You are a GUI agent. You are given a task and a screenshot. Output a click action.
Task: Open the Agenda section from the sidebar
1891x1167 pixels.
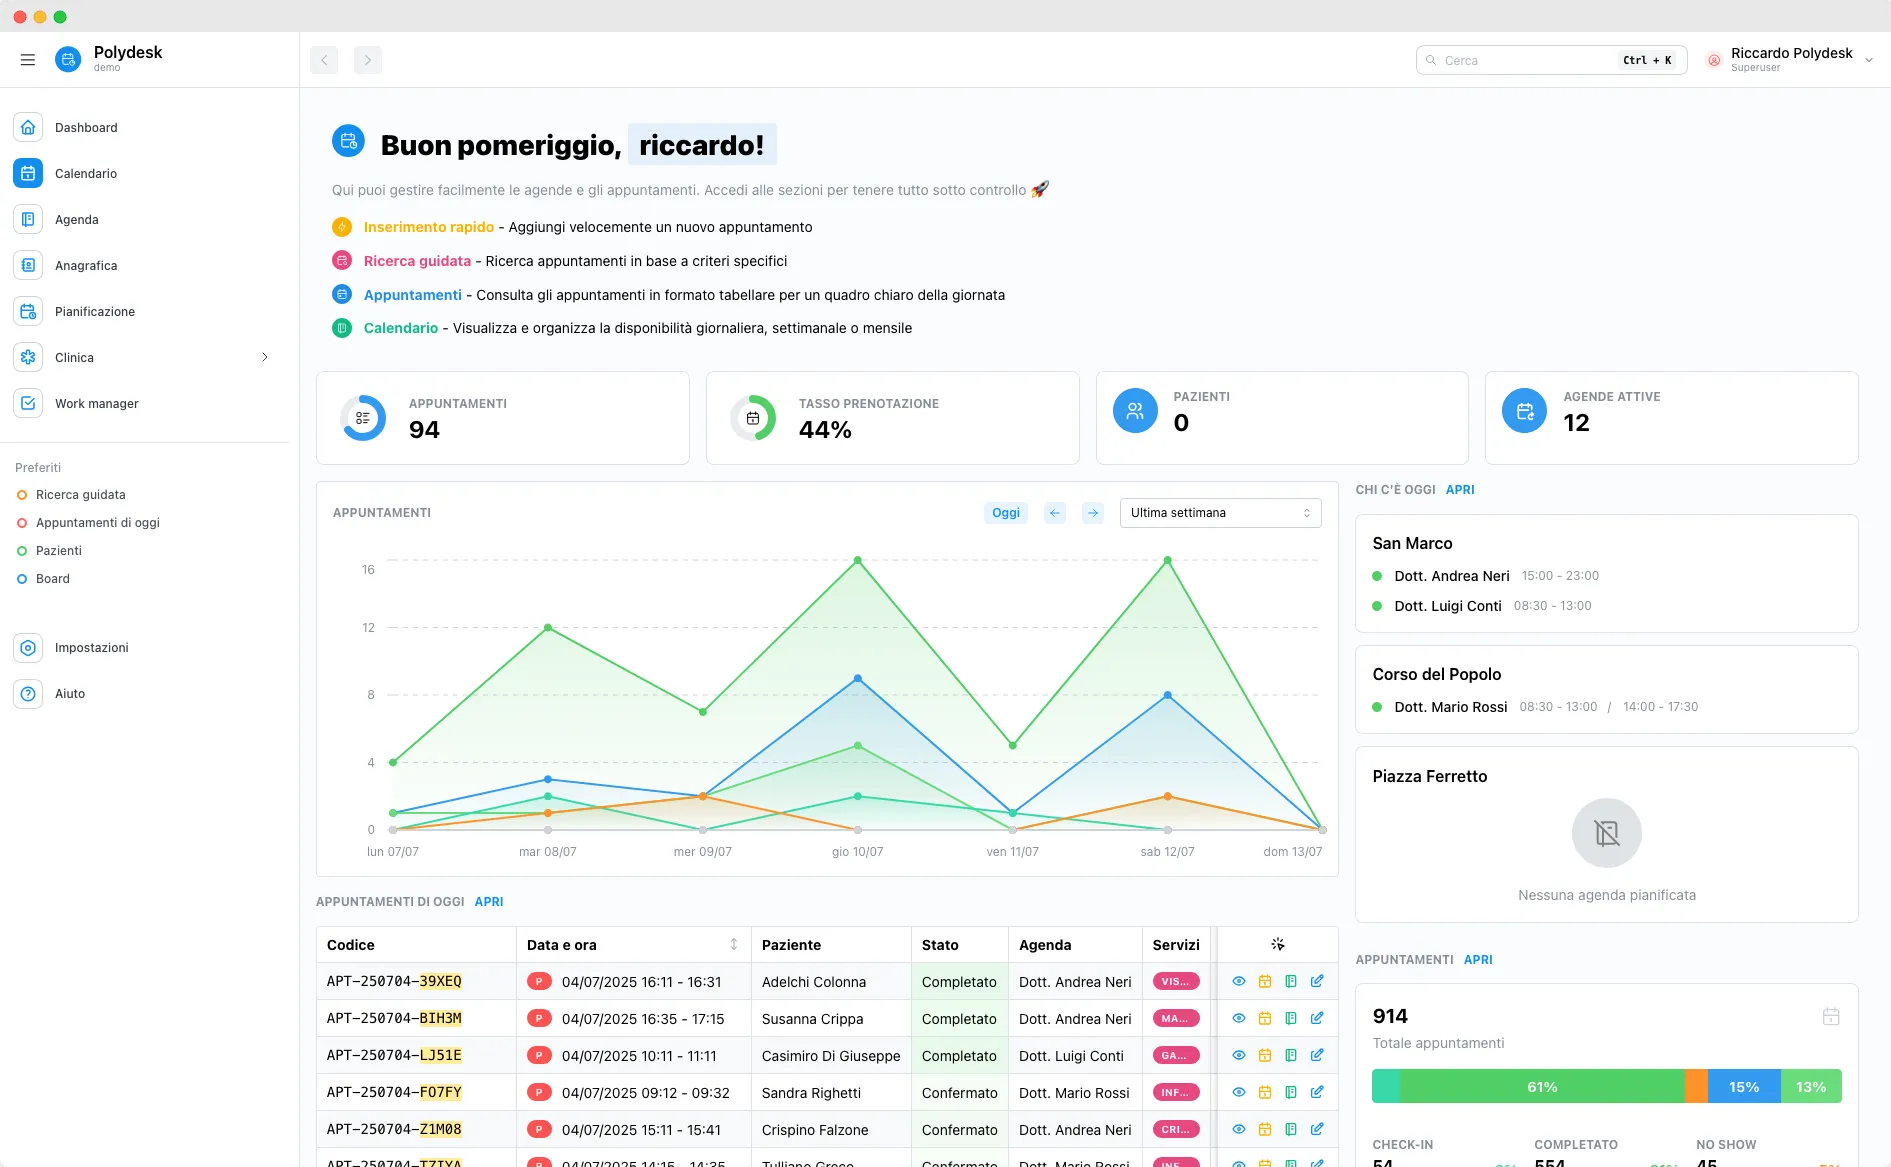click(76, 219)
